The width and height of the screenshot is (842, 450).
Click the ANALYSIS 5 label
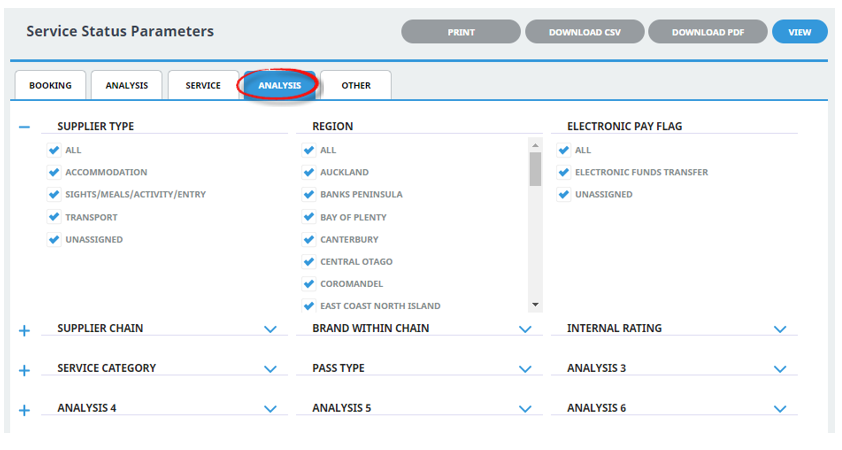click(342, 408)
